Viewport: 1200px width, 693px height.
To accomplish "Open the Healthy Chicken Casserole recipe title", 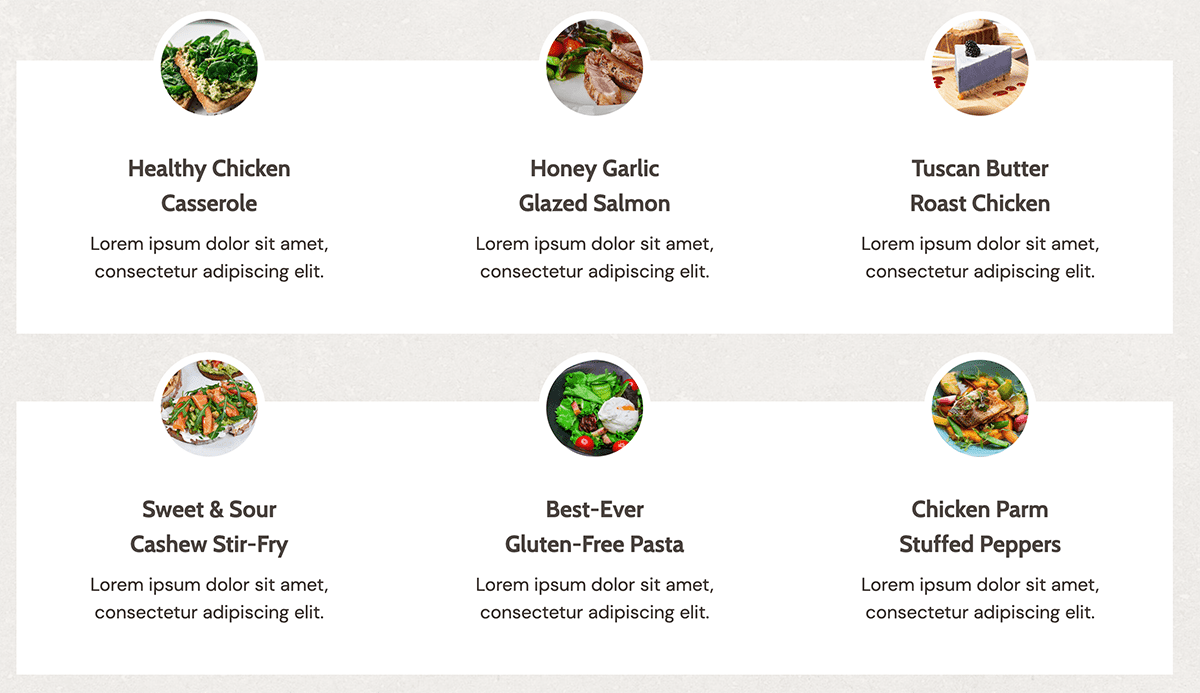I will pyautogui.click(x=209, y=186).
